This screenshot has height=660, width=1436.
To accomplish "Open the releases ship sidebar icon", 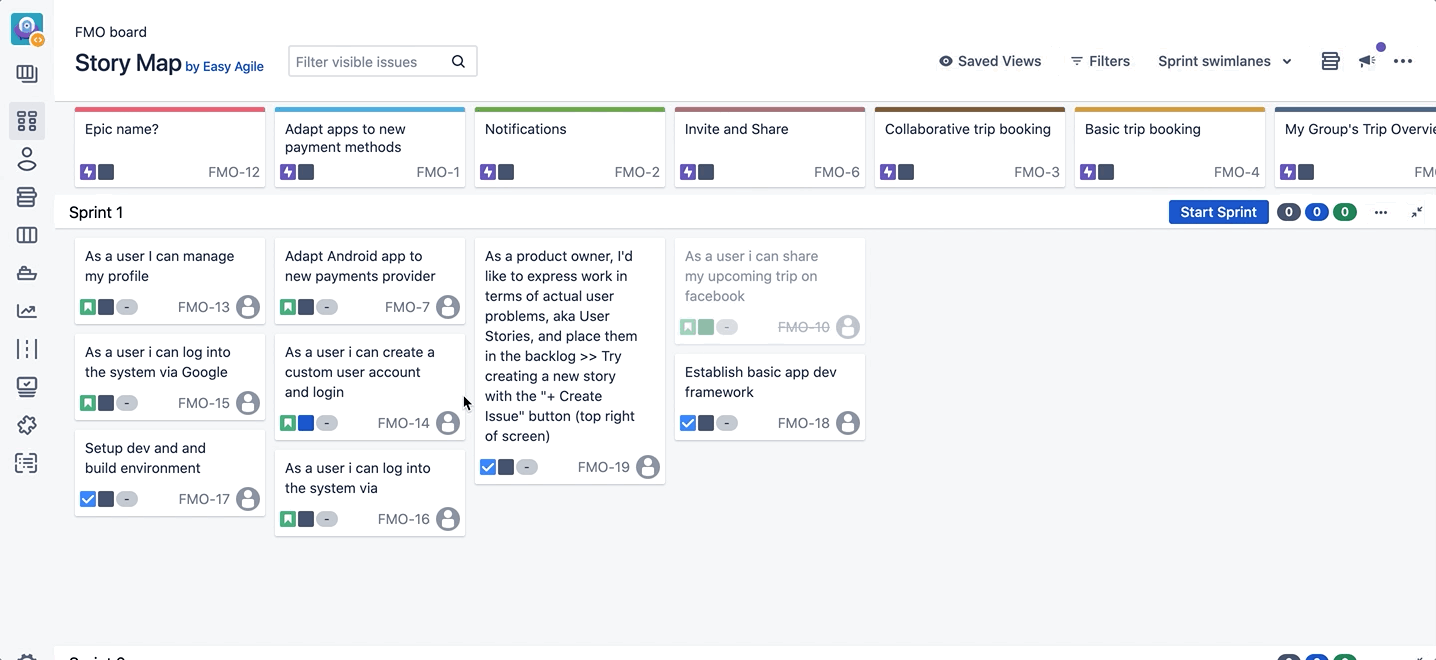I will (x=27, y=273).
